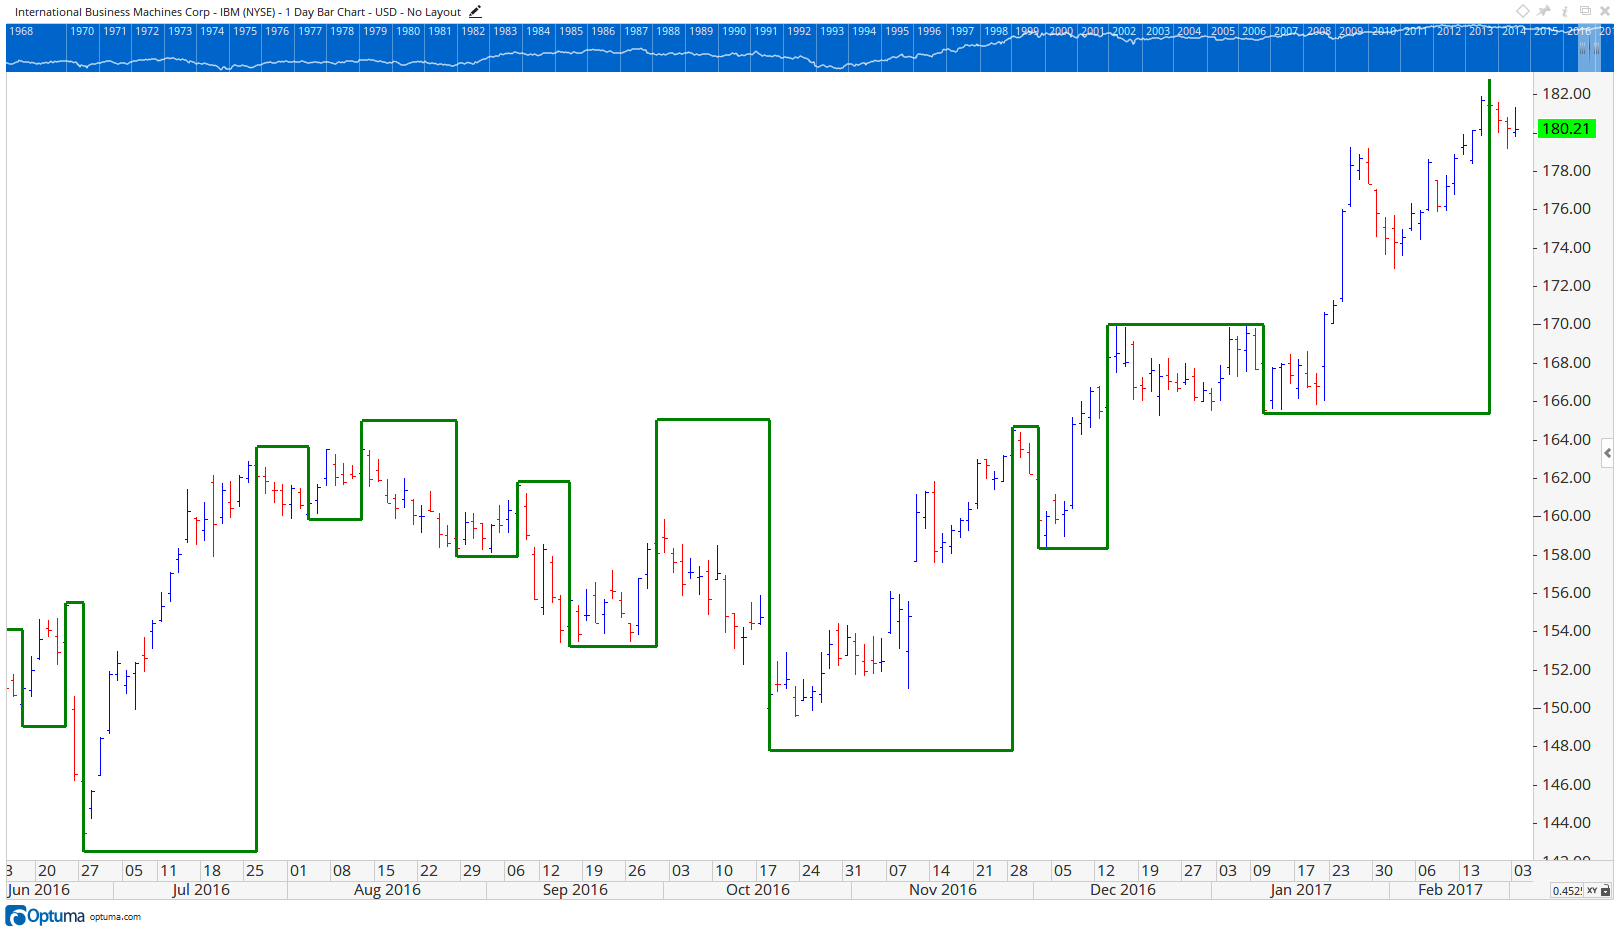This screenshot has width=1620, height=932.
Task: Detach chart using the overlapping windows icon
Action: (x=1585, y=11)
